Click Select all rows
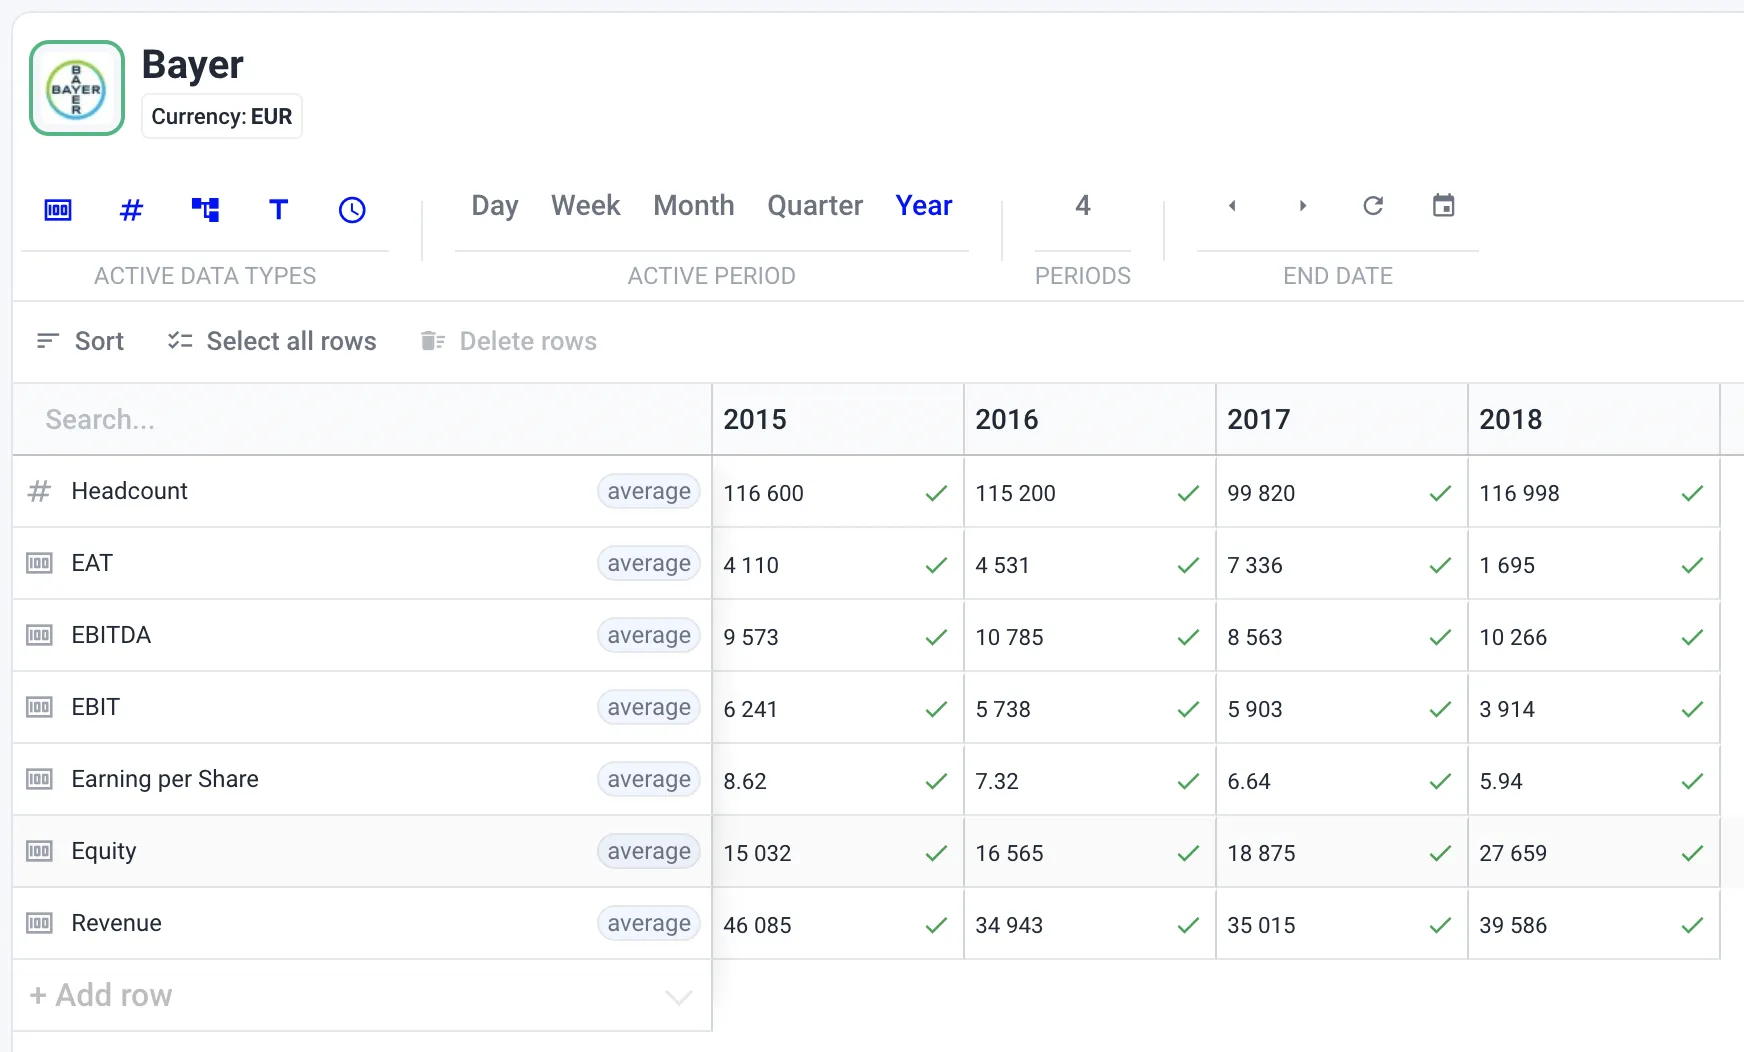This screenshot has width=1744, height=1052. pos(272,341)
